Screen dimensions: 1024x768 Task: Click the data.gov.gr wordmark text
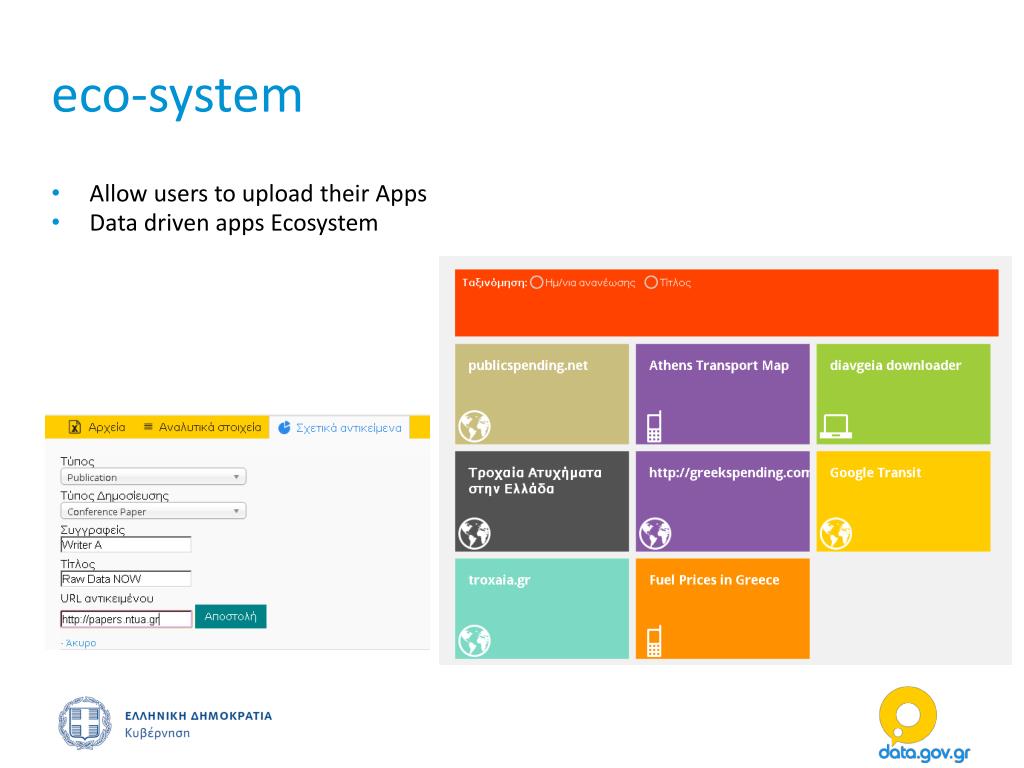click(924, 752)
